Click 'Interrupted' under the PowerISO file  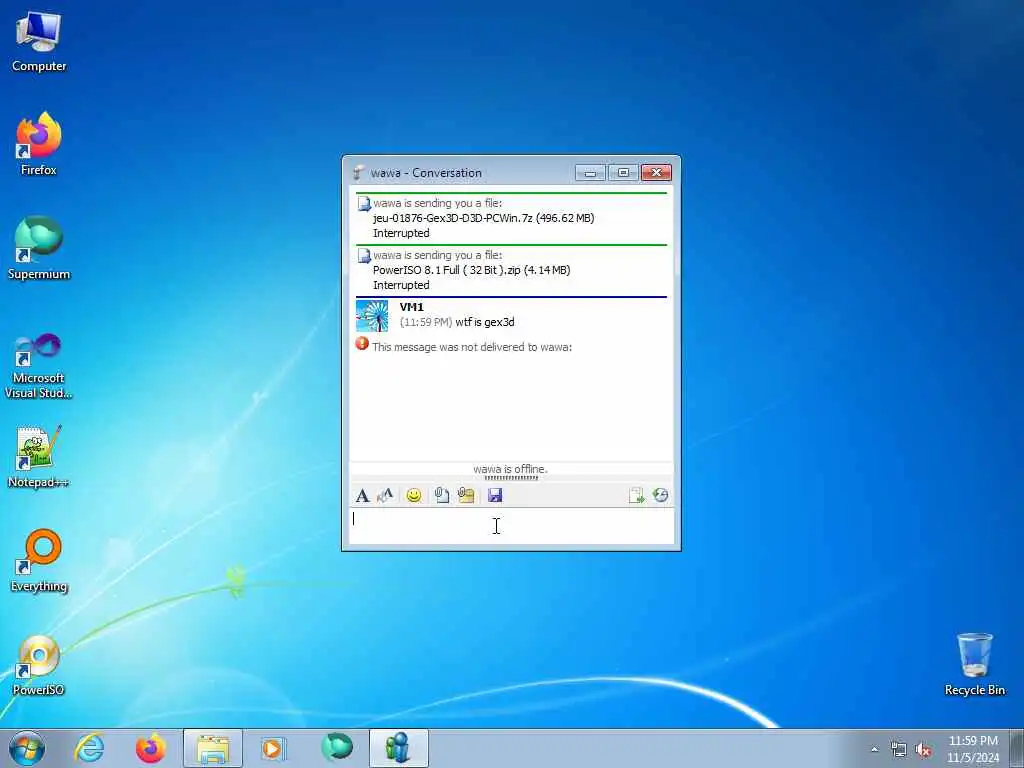tap(401, 285)
